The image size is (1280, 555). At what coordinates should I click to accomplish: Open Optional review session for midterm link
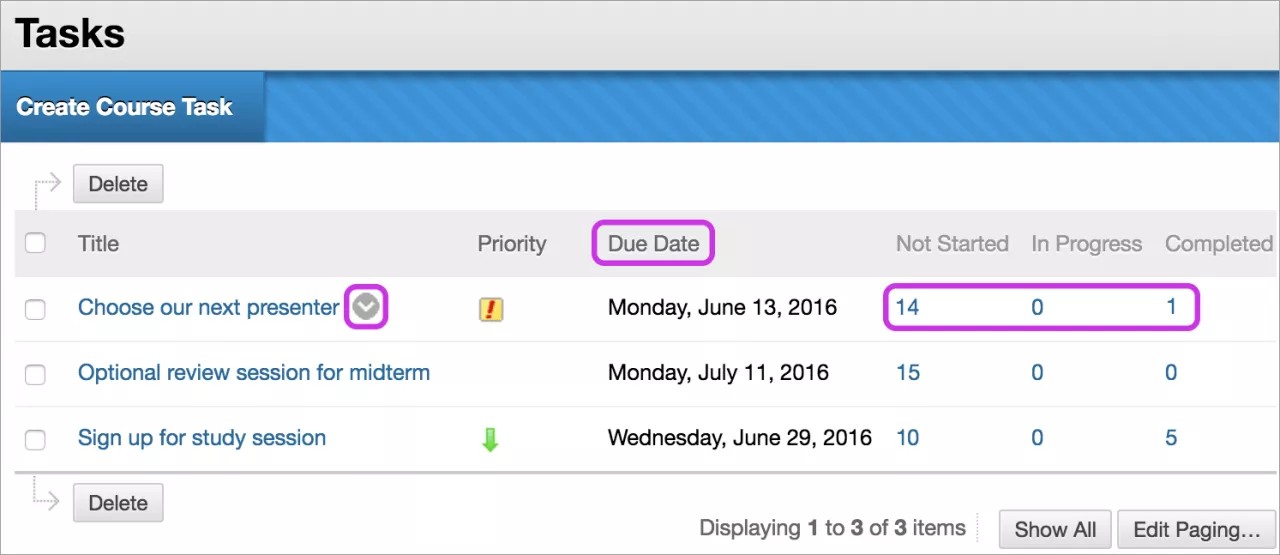click(x=254, y=373)
